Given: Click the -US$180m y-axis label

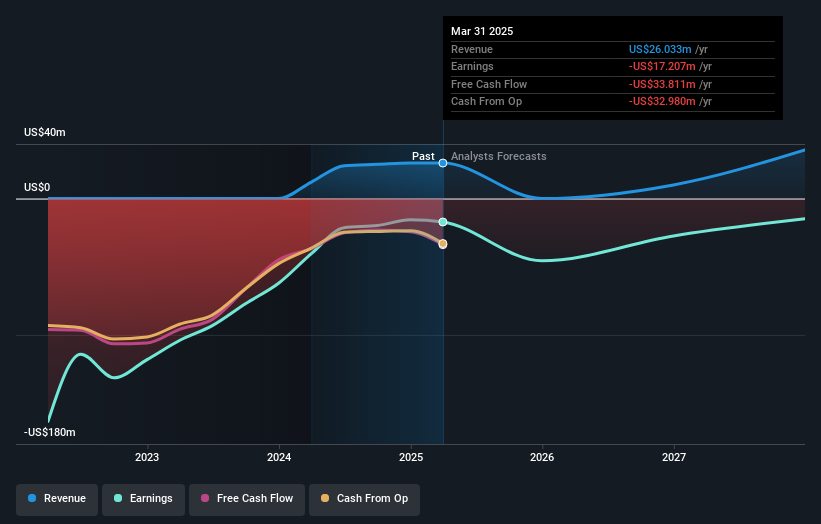Looking at the screenshot, I should click(50, 432).
